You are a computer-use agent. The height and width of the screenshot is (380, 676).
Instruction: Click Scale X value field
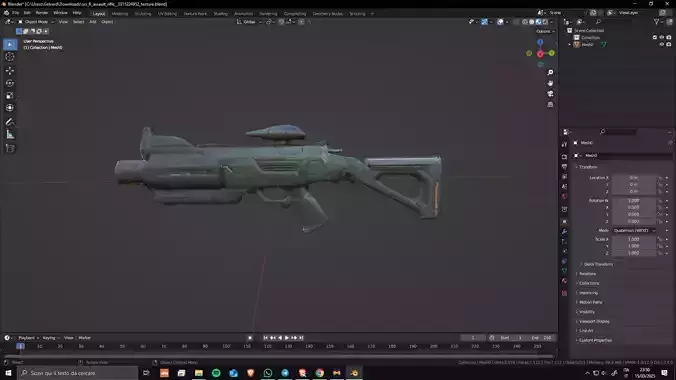pos(634,239)
